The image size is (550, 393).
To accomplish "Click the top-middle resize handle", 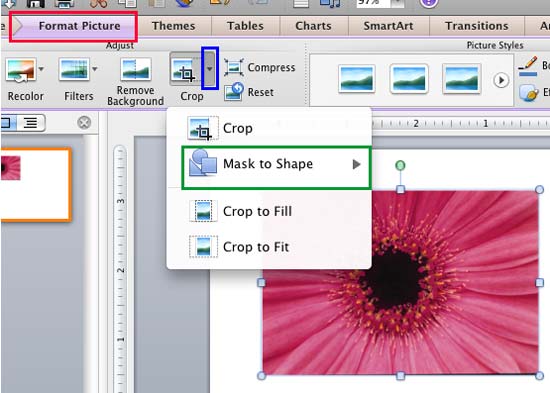I will (400, 189).
